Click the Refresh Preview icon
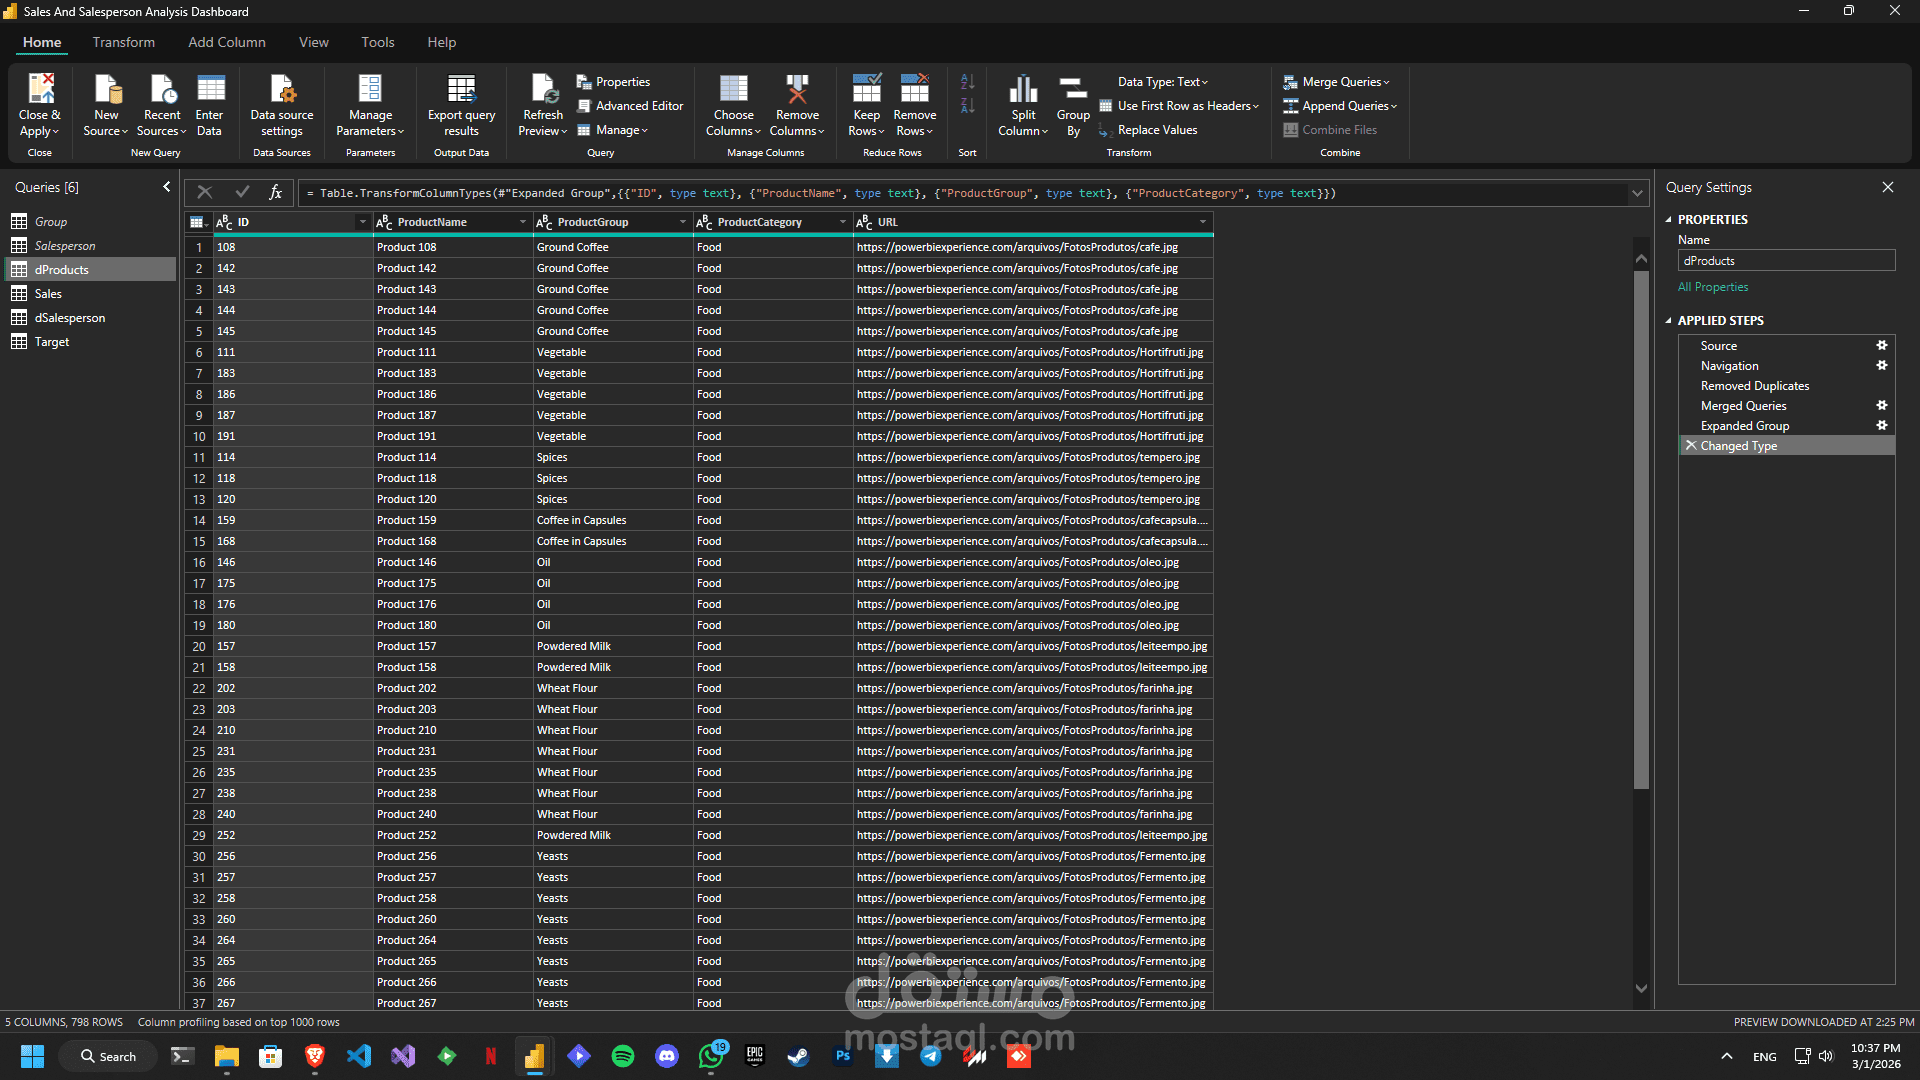The height and width of the screenshot is (1080, 1920). 543,89
